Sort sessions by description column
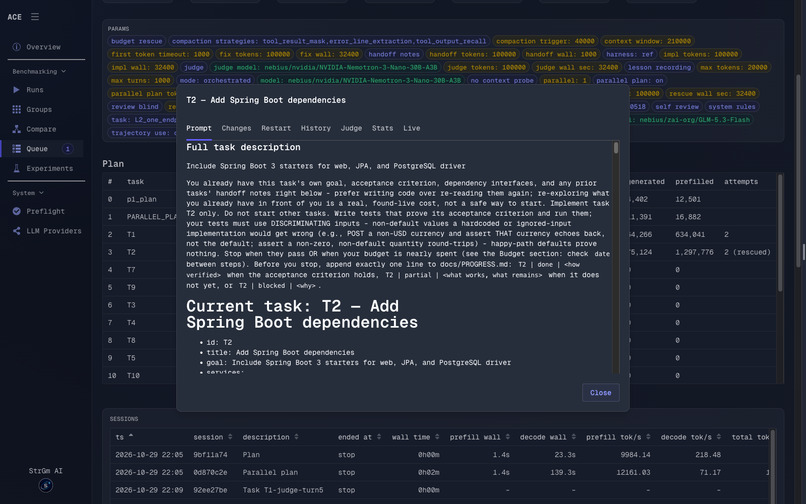The height and width of the screenshot is (504, 806). point(270,437)
